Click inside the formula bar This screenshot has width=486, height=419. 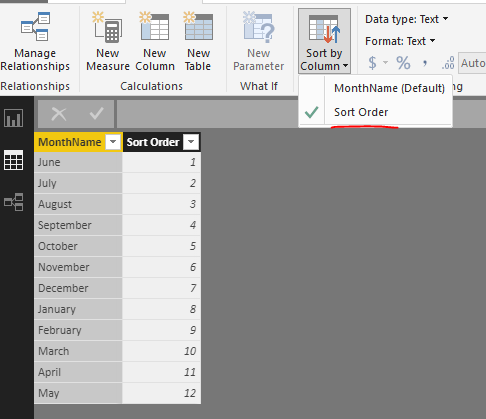click(207, 114)
